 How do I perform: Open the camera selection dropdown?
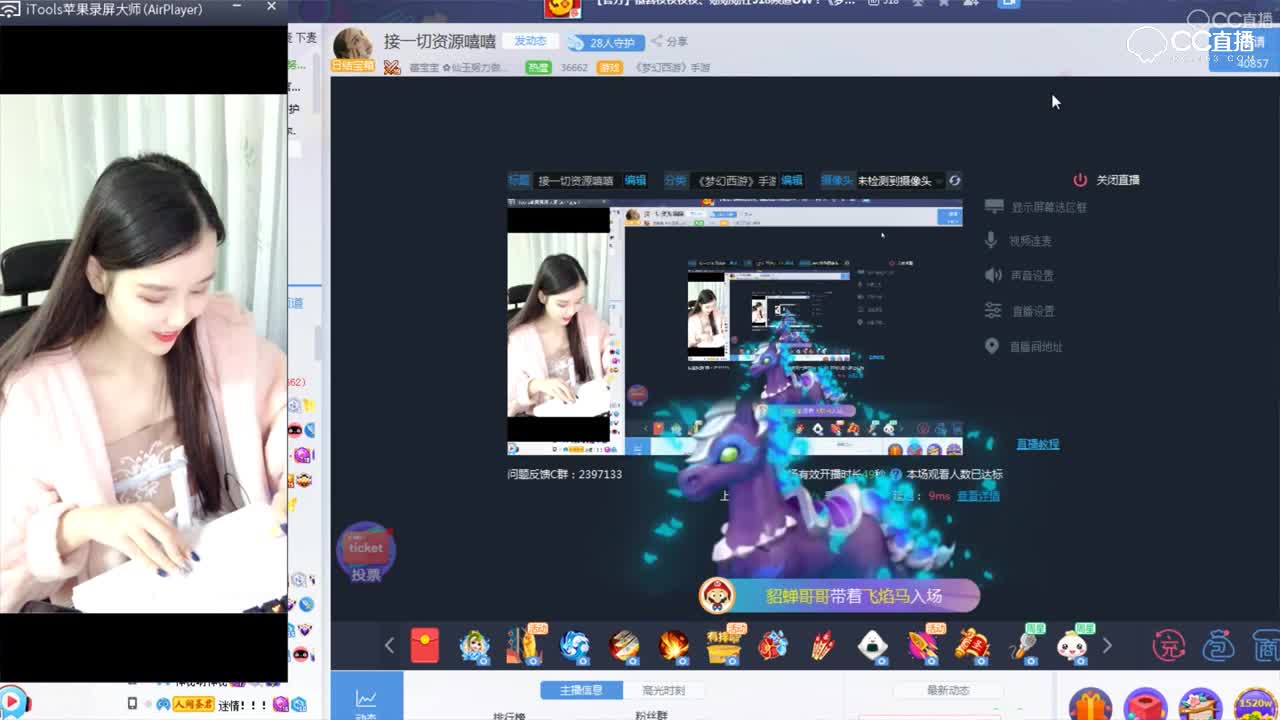pos(900,181)
